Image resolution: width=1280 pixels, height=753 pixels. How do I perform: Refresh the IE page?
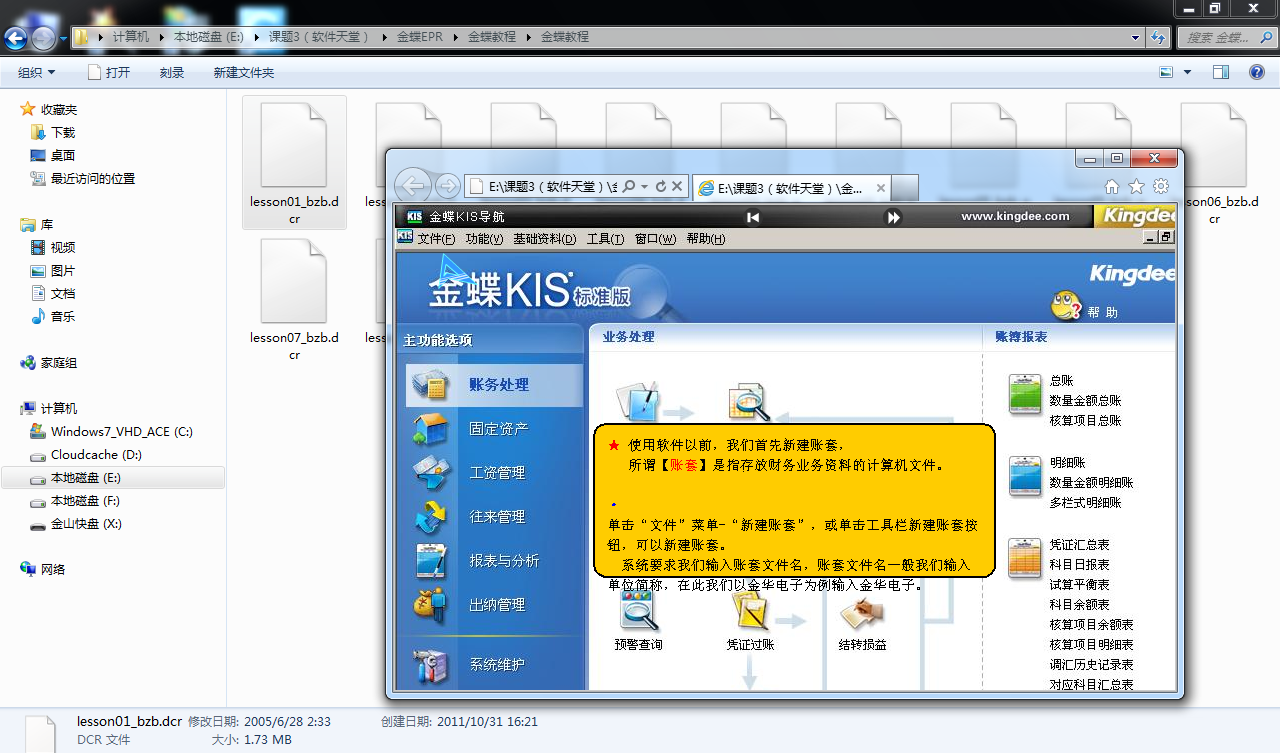(661, 186)
